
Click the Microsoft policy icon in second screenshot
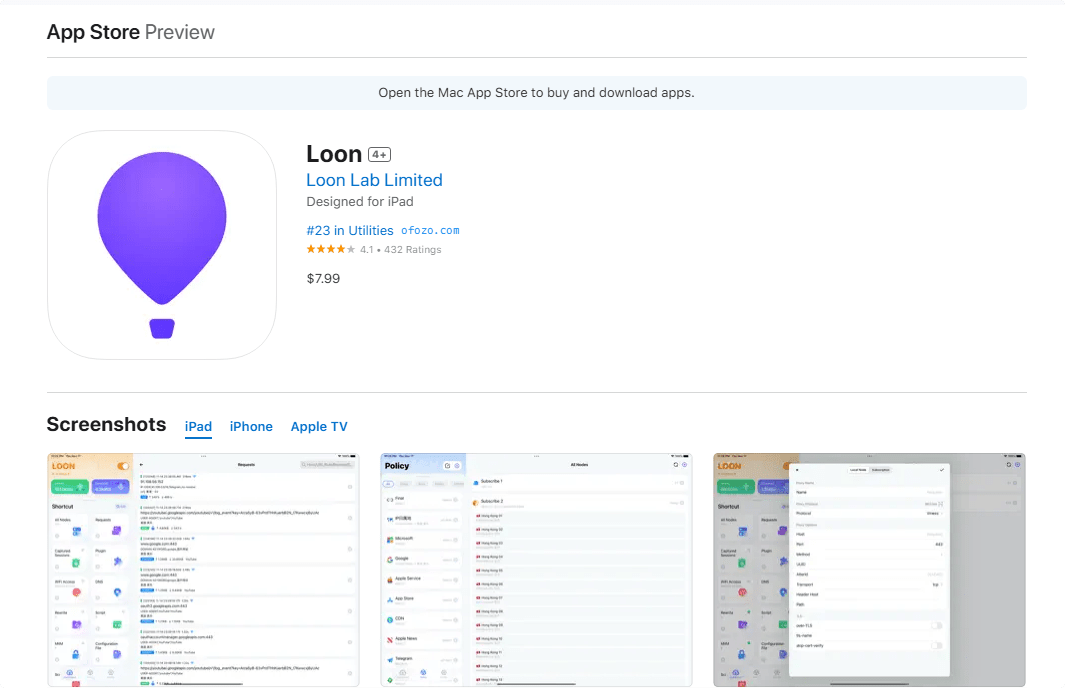[389, 539]
